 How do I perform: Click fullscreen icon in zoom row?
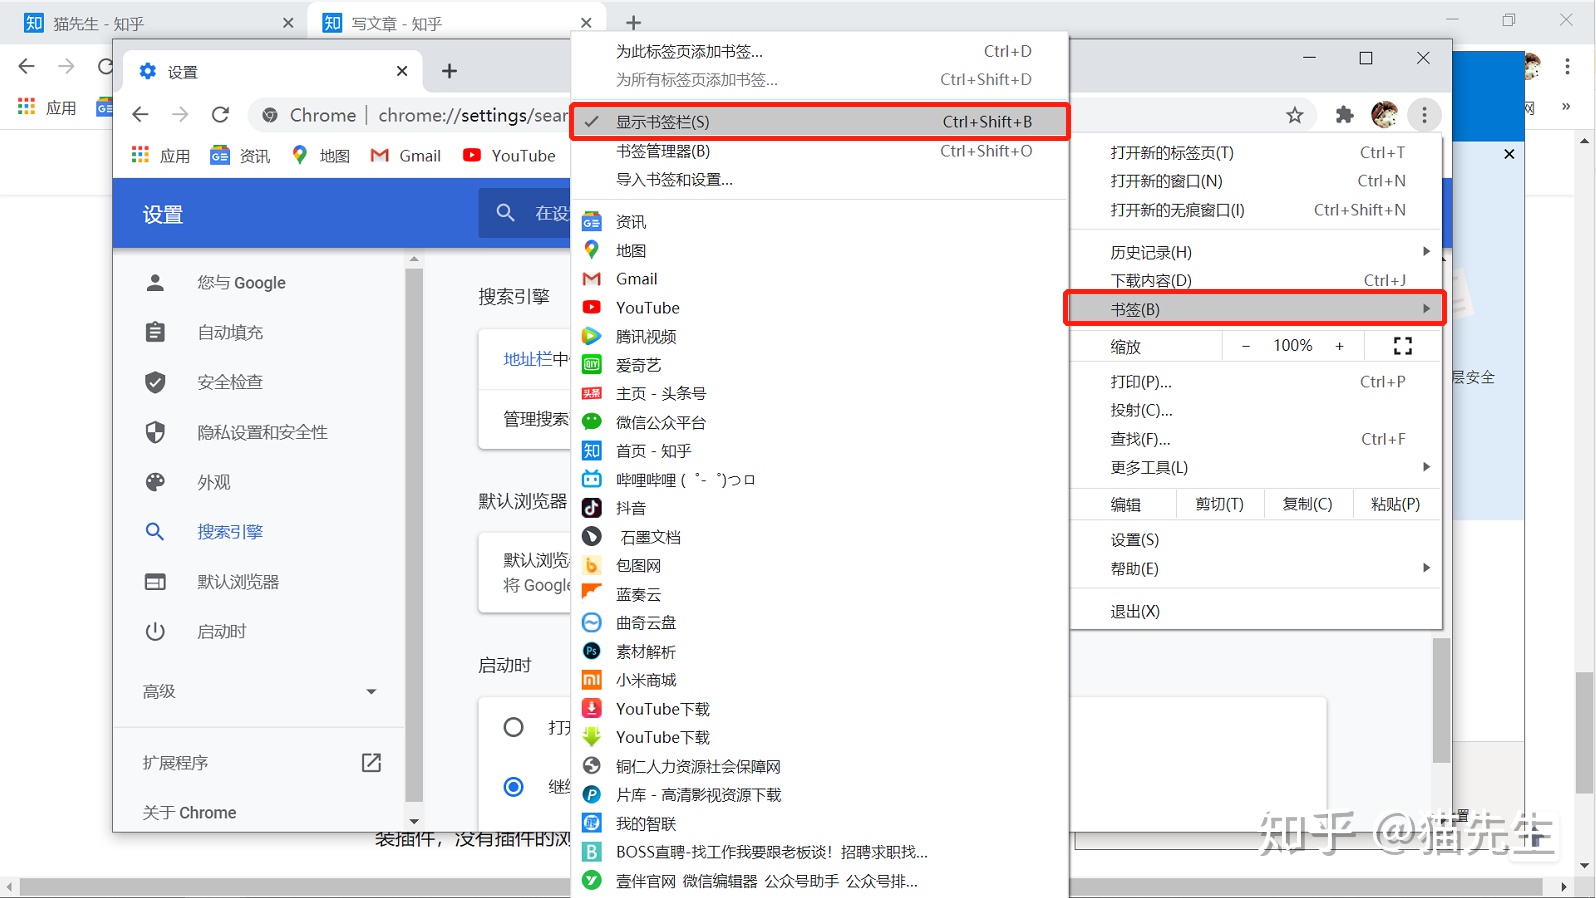(1402, 346)
